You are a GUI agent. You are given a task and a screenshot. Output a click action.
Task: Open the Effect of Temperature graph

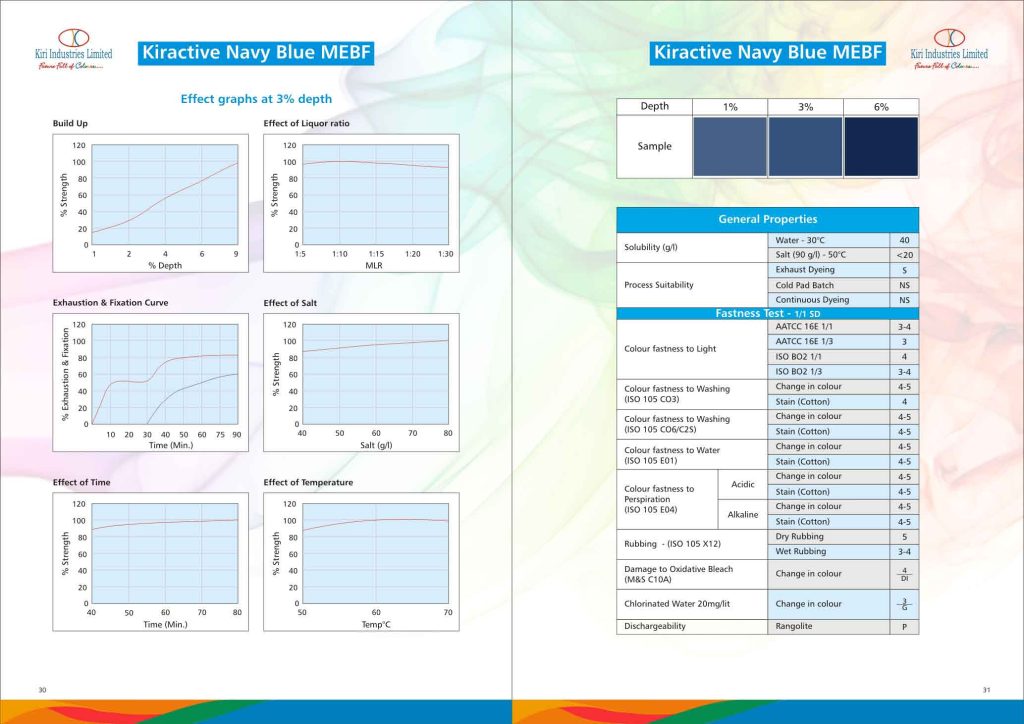coord(361,562)
